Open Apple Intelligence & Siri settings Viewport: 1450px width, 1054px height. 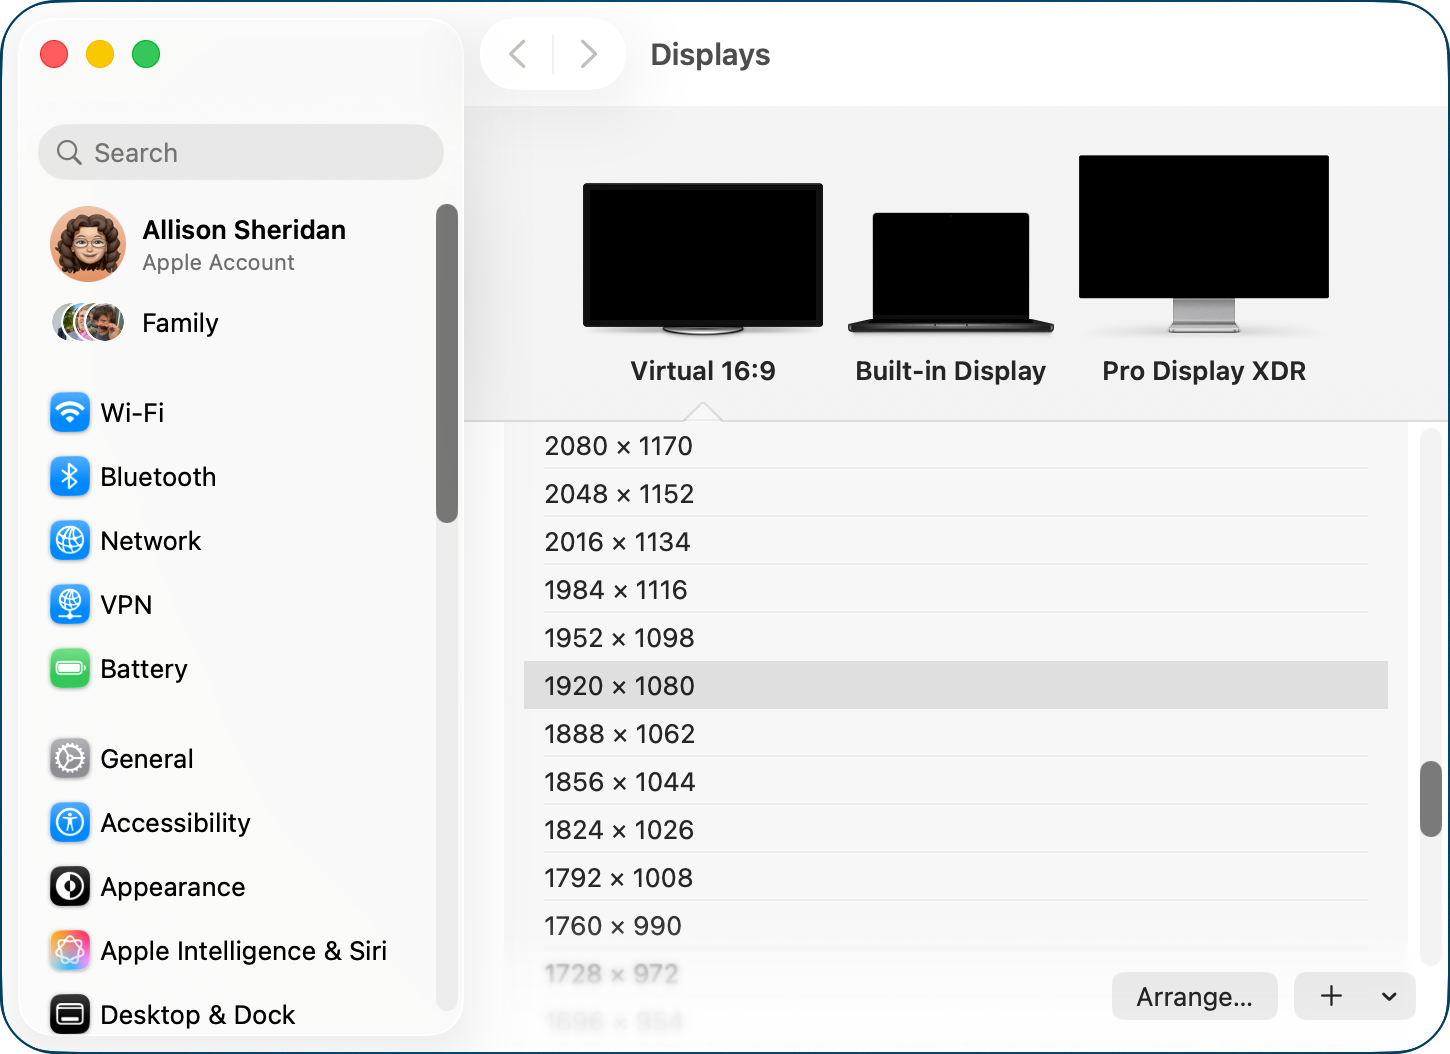(x=243, y=950)
